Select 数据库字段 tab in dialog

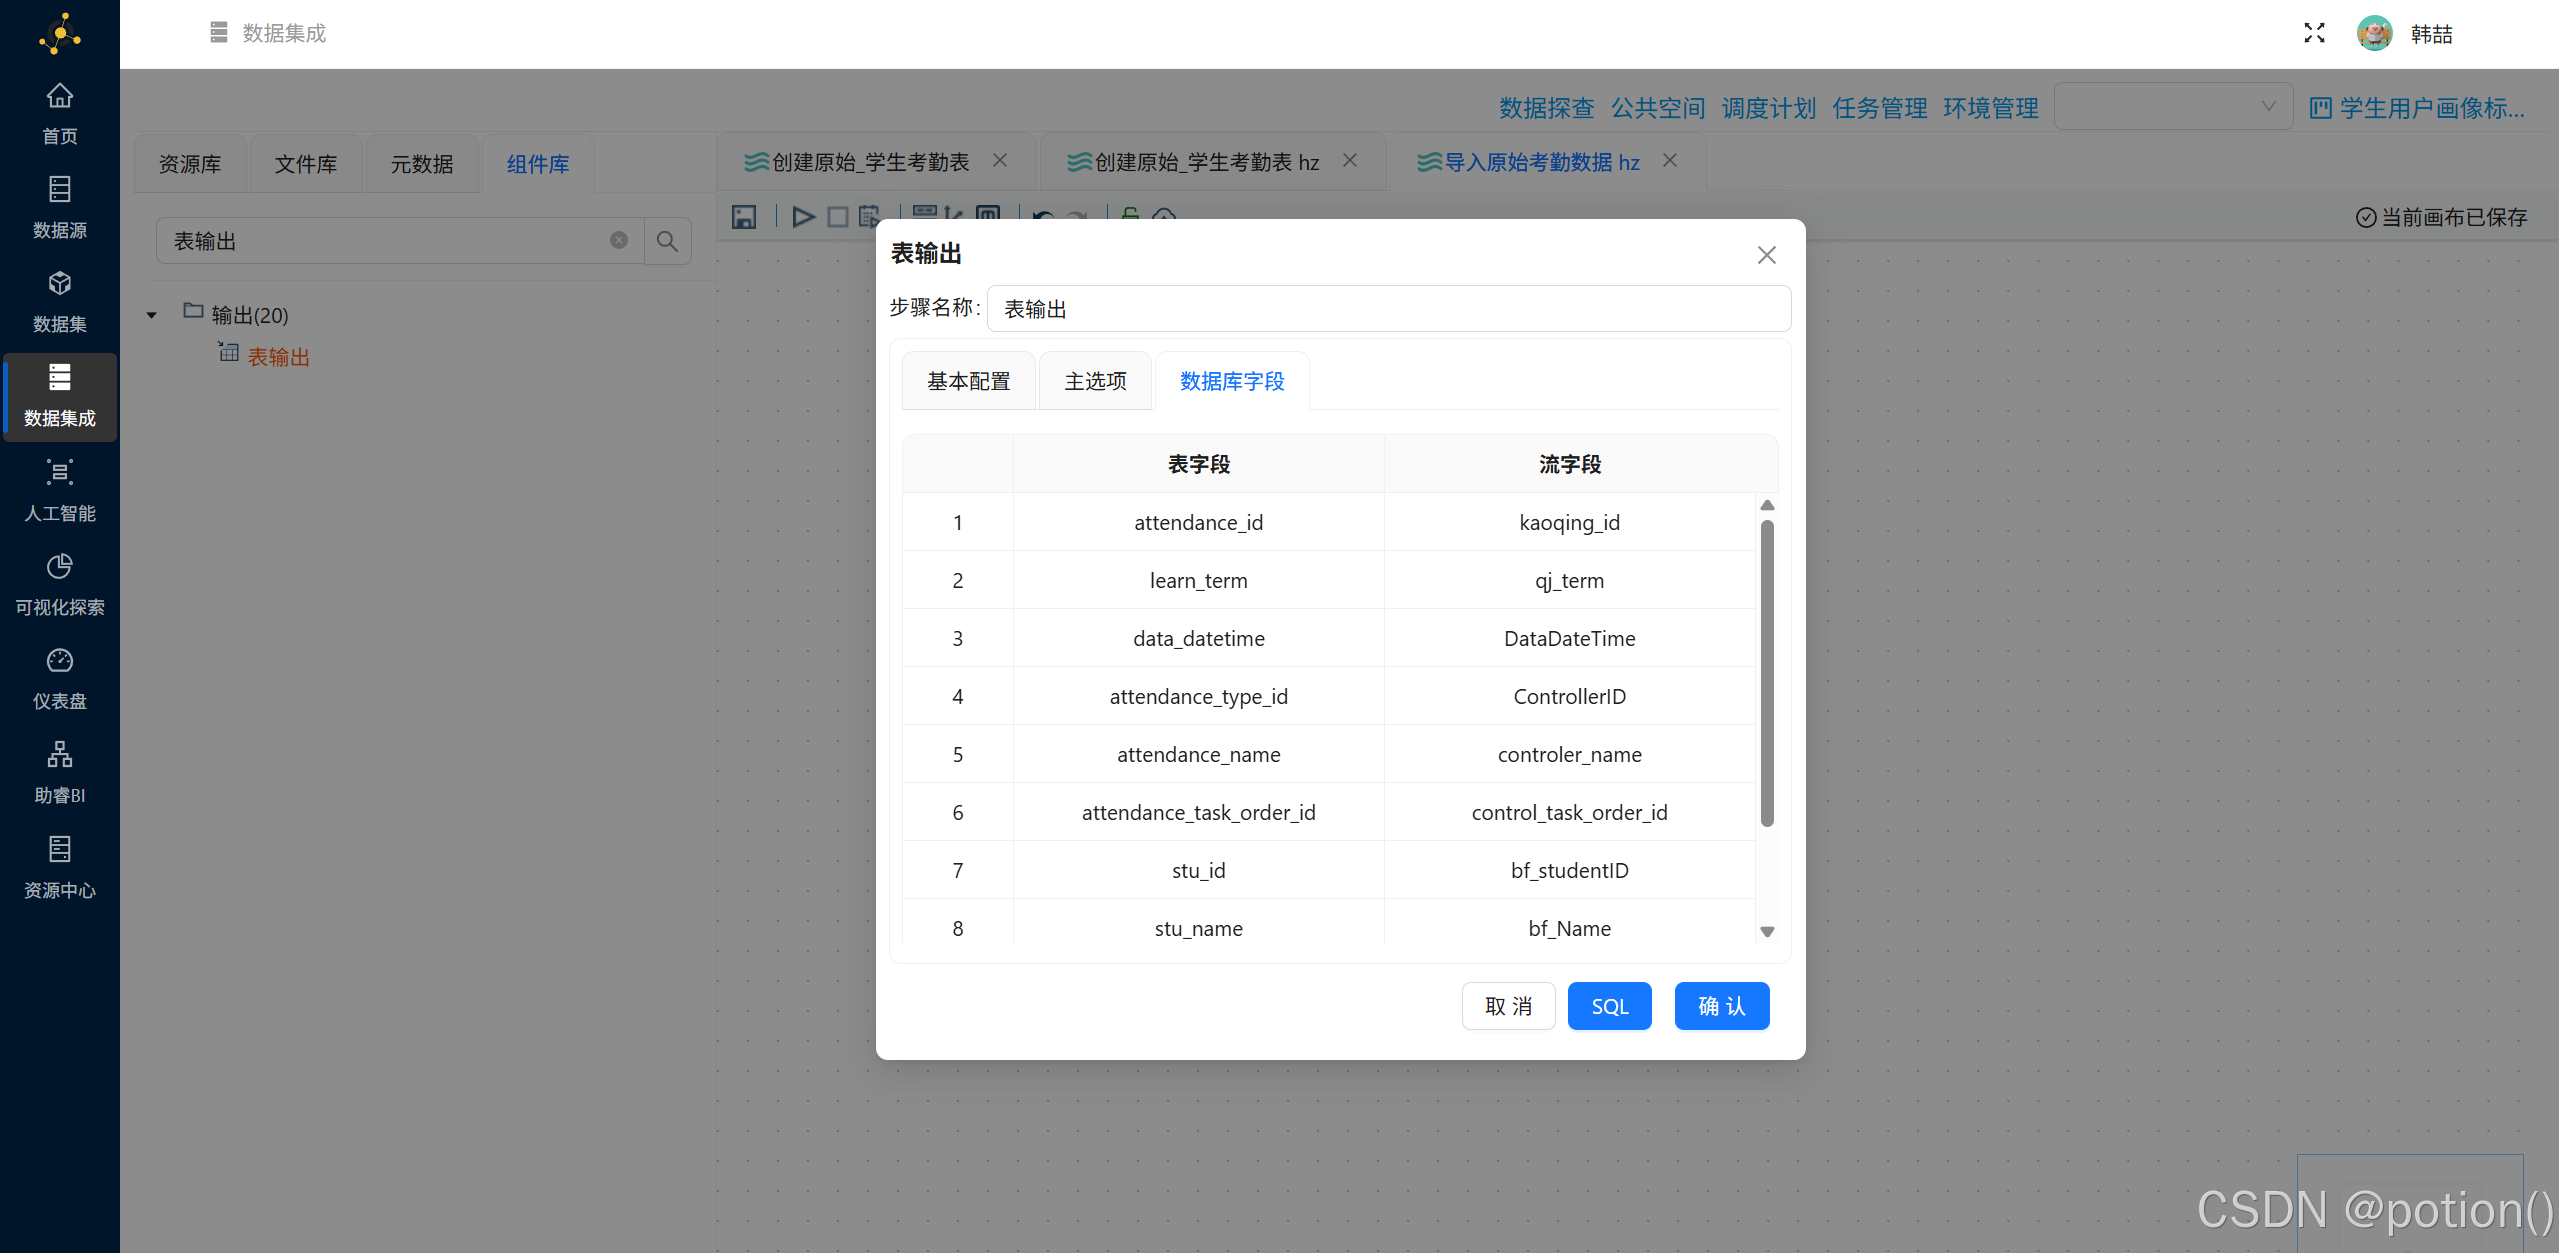tap(1232, 381)
